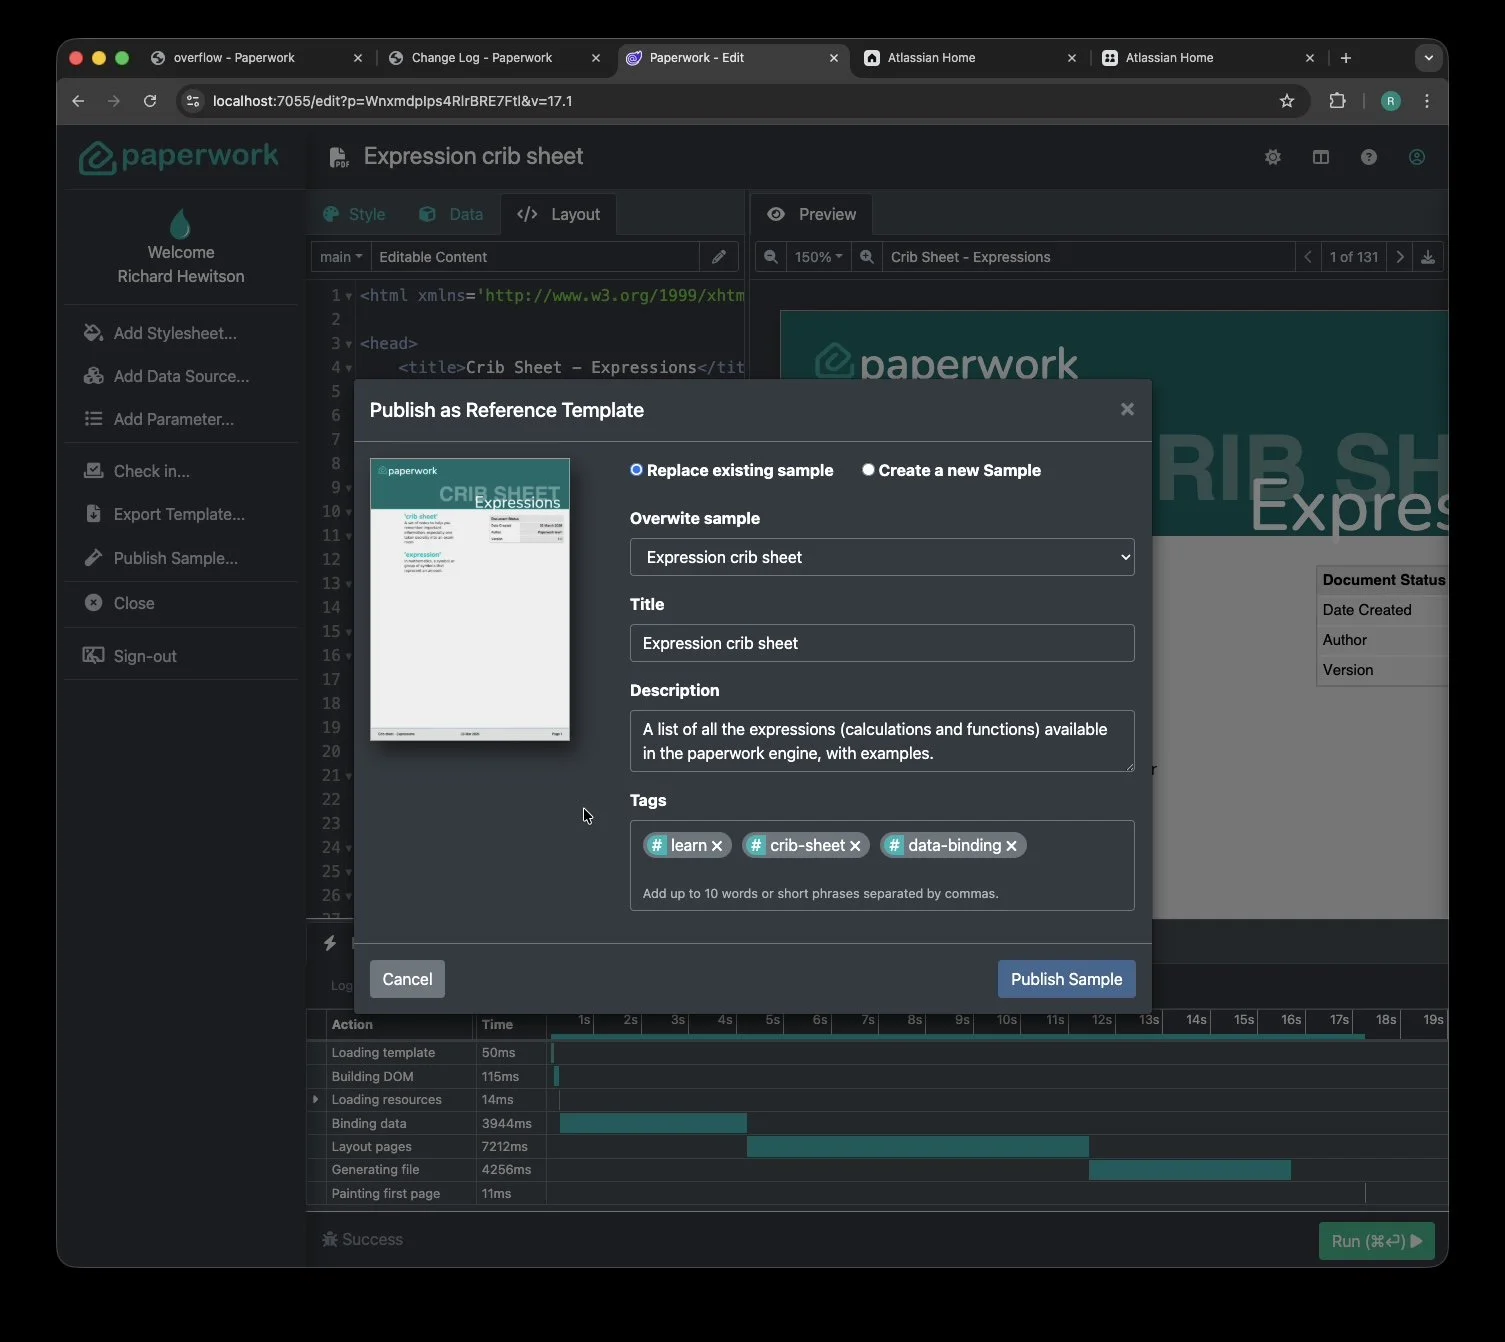This screenshot has width=1505, height=1342.
Task: Click the Crib Sheet - Expressions preview title
Action: point(970,257)
